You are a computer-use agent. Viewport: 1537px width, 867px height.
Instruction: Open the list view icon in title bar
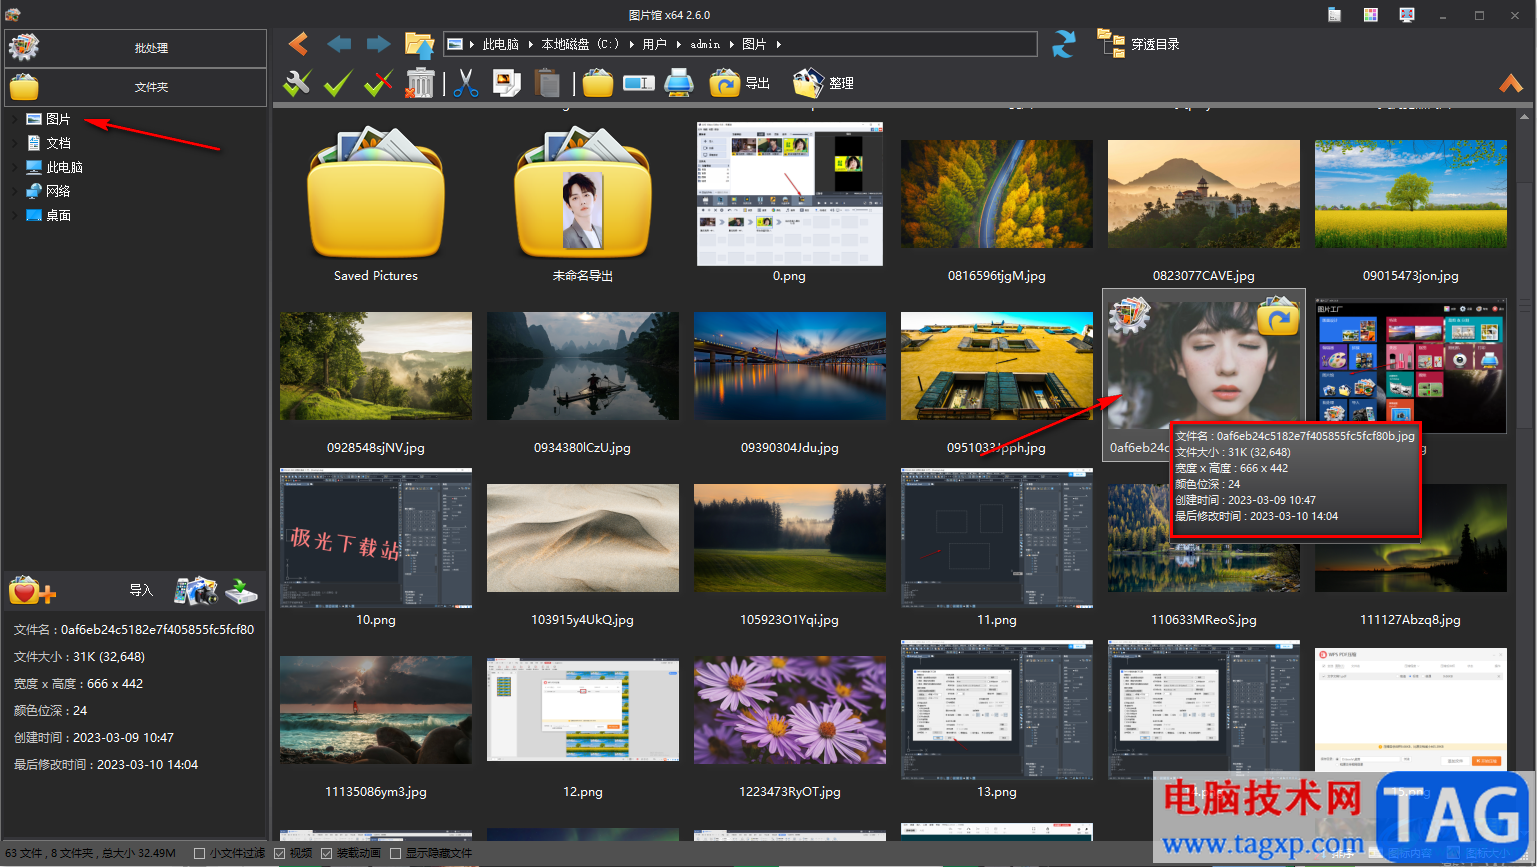(1334, 15)
